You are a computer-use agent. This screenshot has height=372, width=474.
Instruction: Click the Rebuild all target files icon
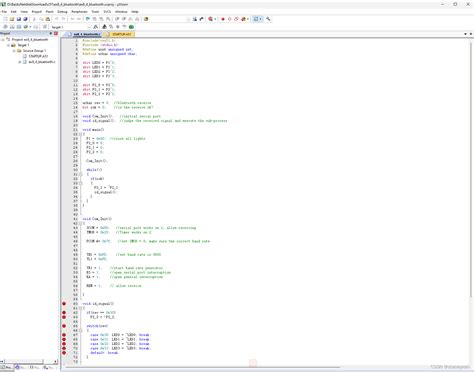[19, 27]
